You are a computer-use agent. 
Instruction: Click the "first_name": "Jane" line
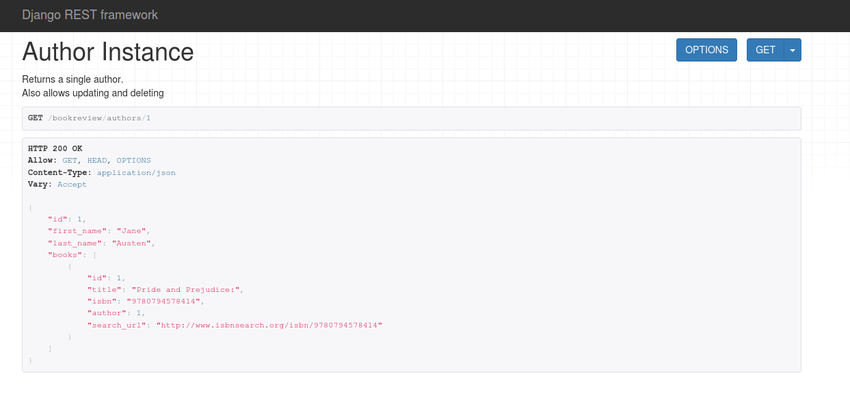99,231
